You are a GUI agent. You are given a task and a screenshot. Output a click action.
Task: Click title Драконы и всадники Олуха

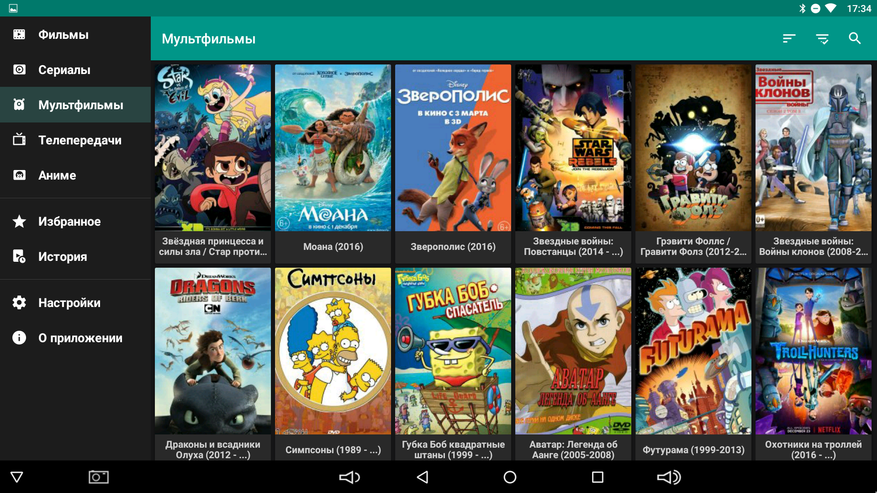coord(213,450)
